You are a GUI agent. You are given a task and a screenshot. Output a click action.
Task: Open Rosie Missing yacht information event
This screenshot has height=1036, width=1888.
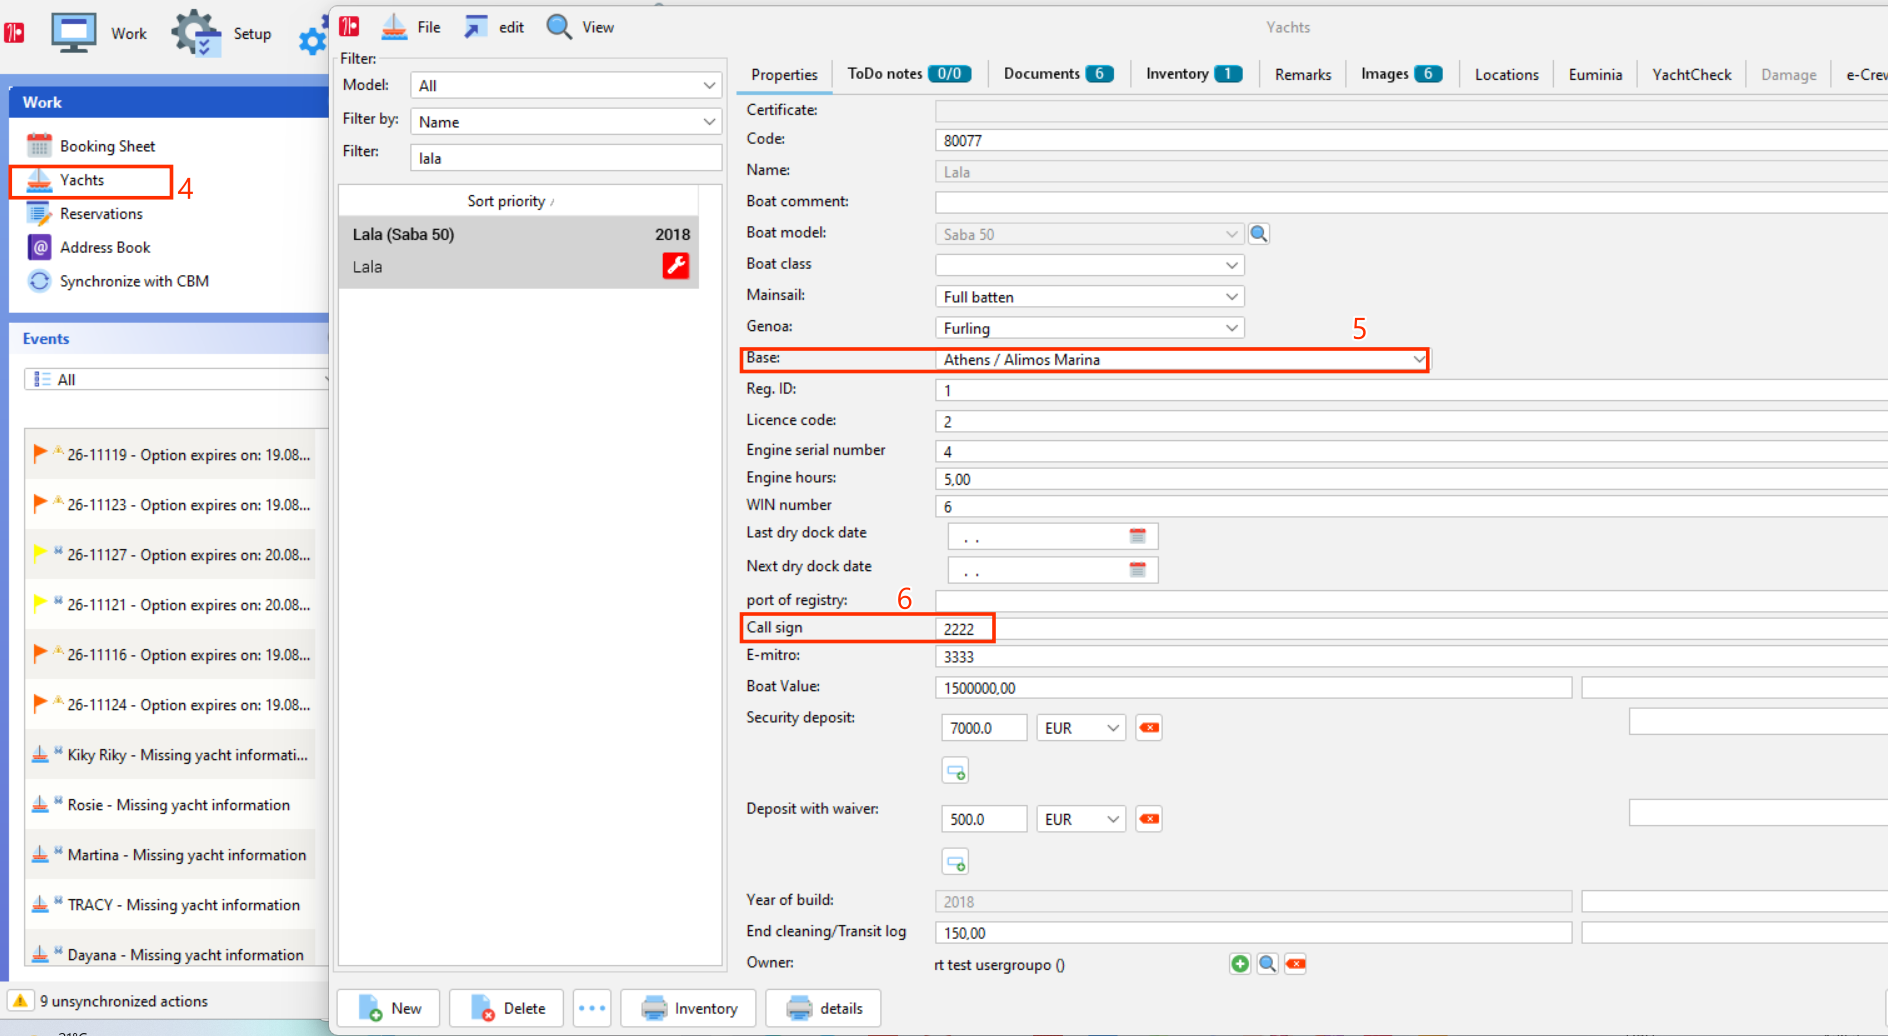pyautogui.click(x=171, y=805)
